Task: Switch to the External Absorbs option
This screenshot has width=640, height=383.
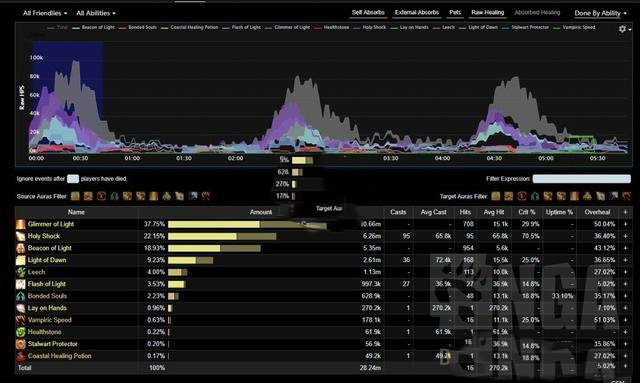Action: (417, 12)
